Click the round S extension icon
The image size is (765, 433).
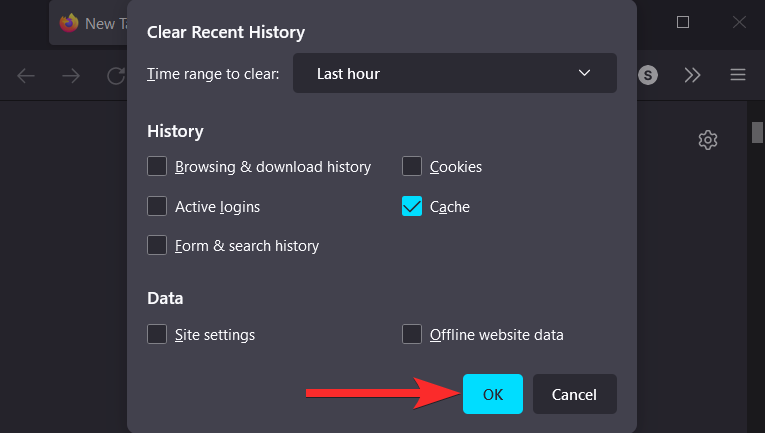pos(649,75)
